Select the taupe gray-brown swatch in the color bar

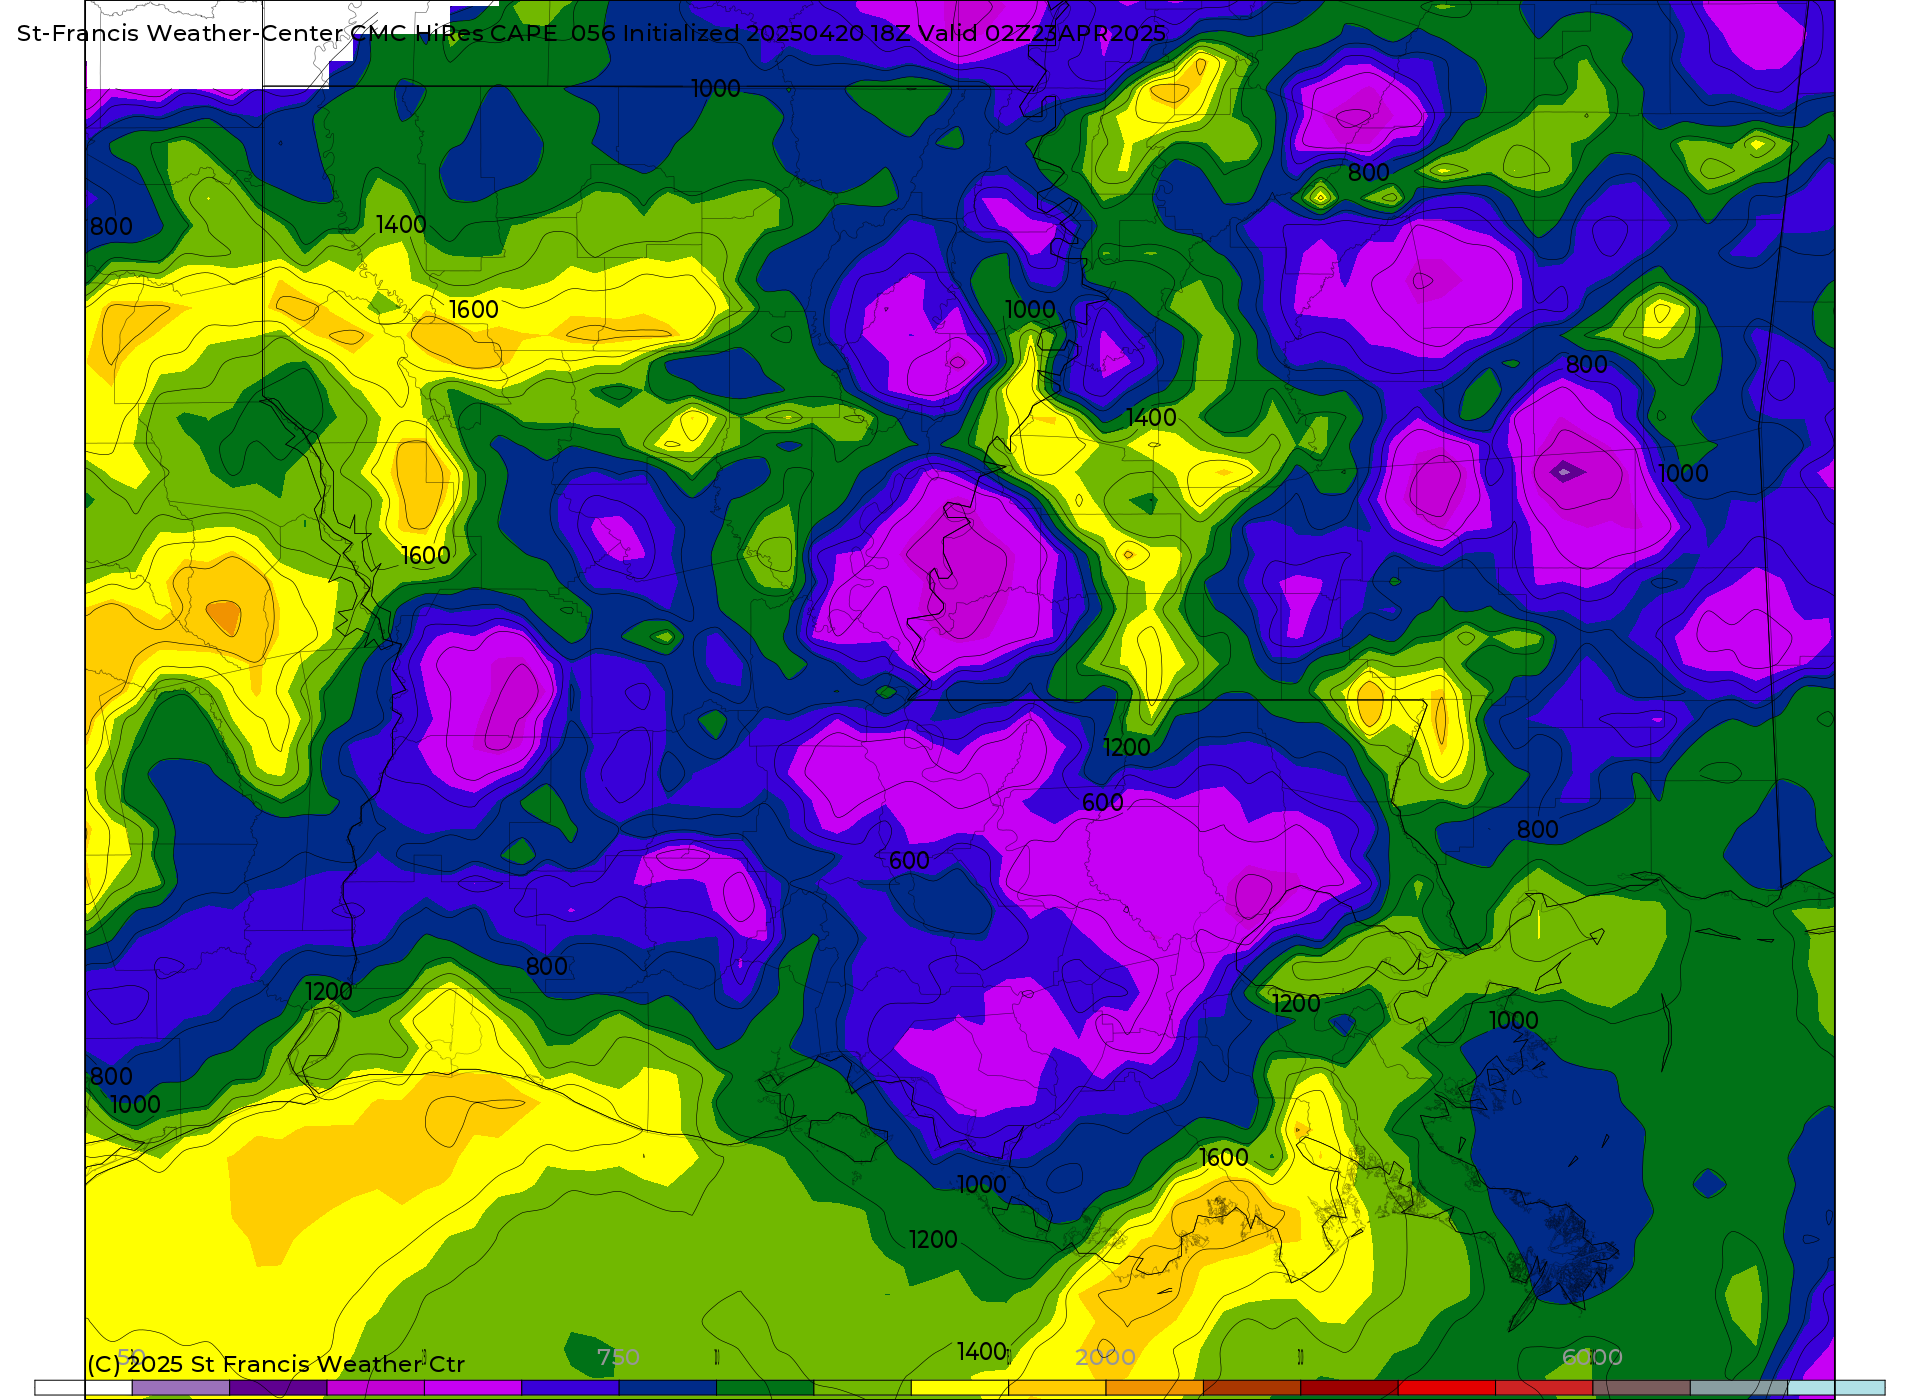1641,1388
